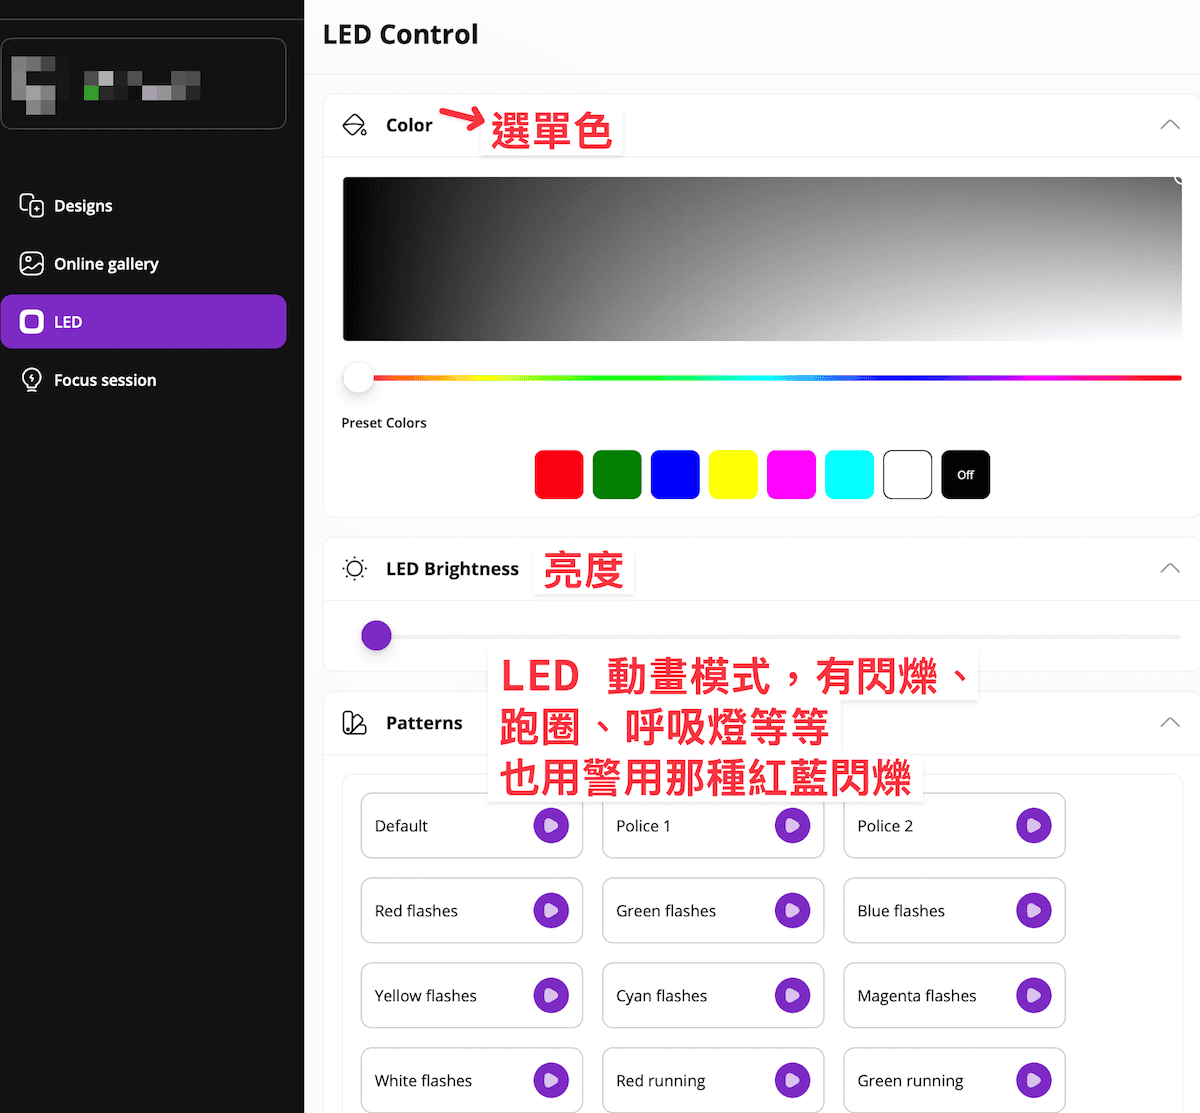Collapse the LED Brightness section

point(1169,568)
